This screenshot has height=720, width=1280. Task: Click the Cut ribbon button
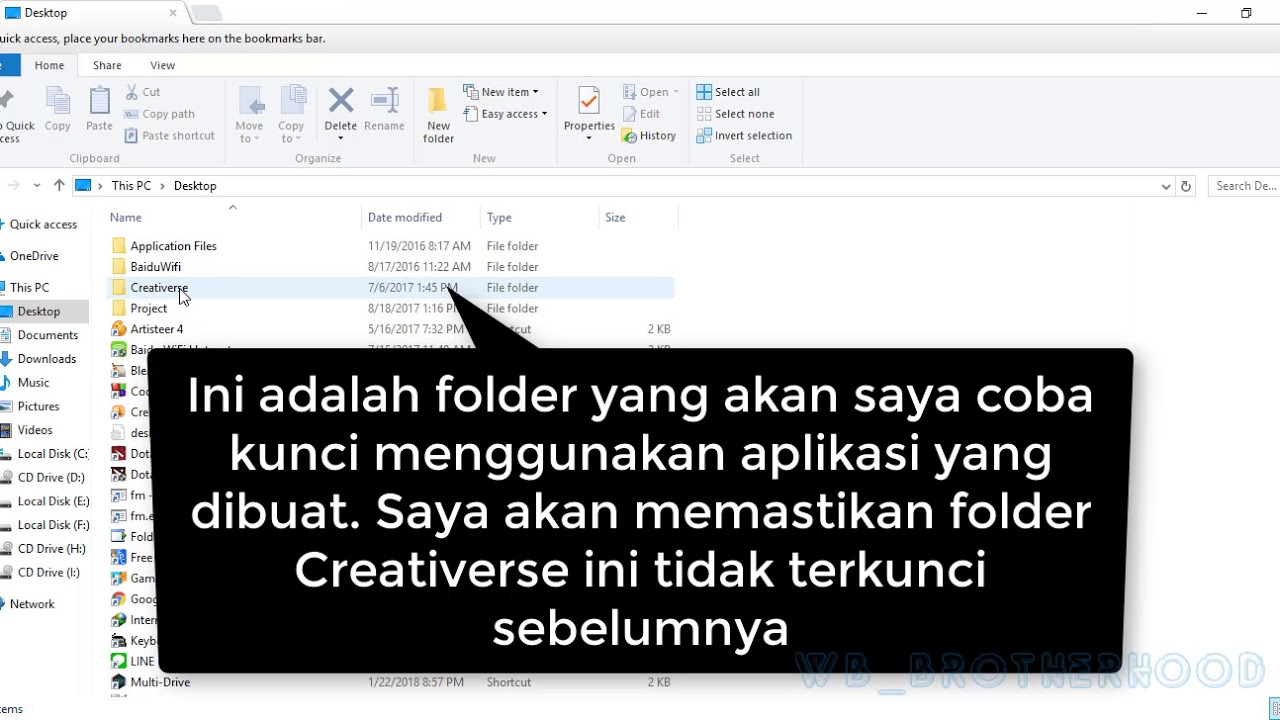pyautogui.click(x=142, y=92)
